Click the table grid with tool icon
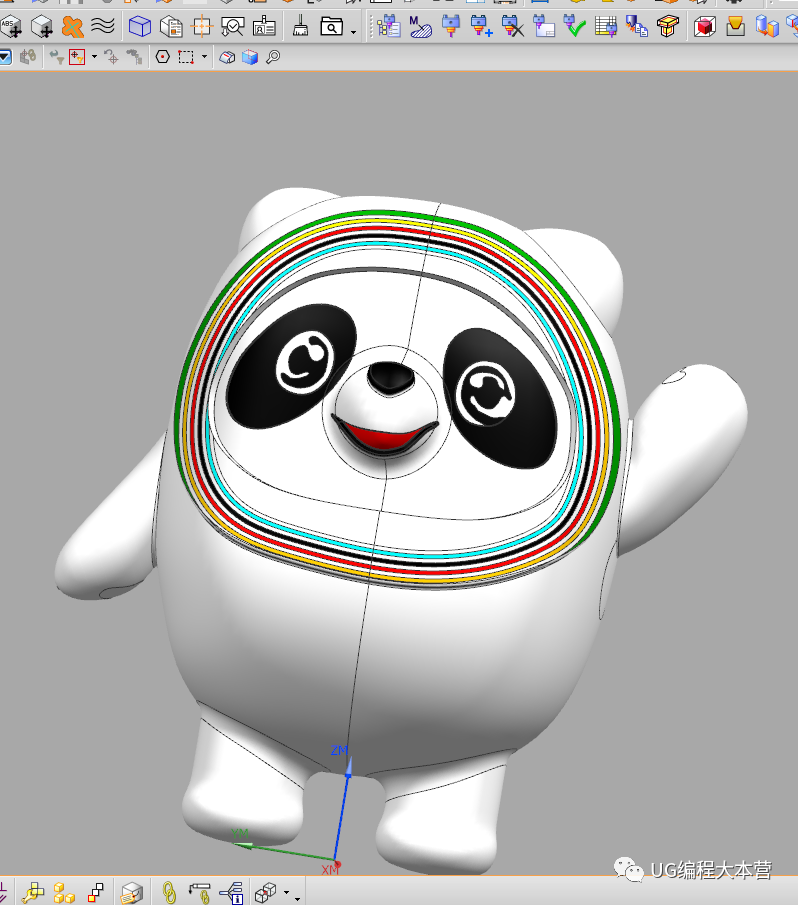798x905 pixels. pos(605,27)
